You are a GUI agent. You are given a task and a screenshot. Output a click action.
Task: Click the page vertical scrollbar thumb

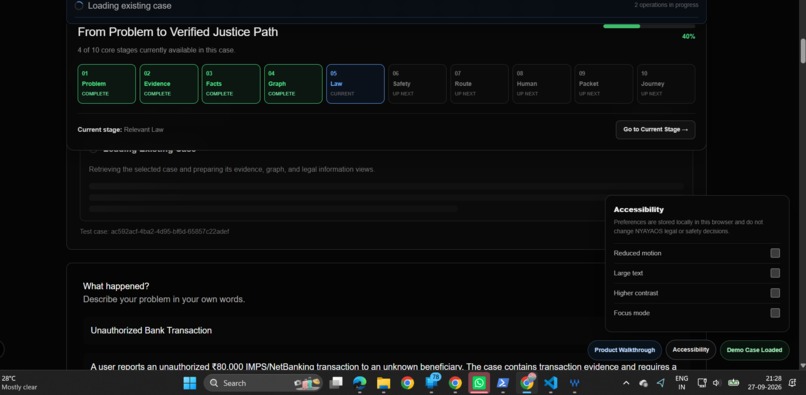click(802, 50)
